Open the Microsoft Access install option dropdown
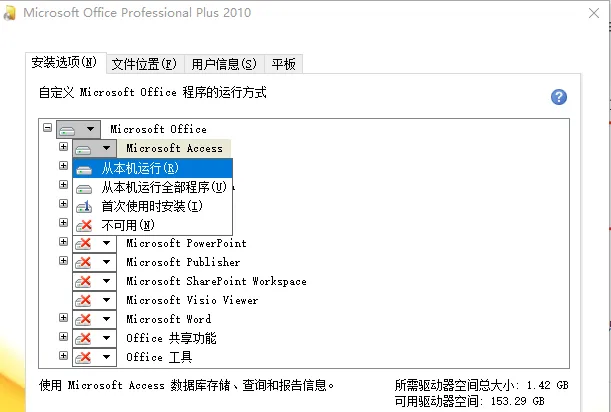 point(94,148)
